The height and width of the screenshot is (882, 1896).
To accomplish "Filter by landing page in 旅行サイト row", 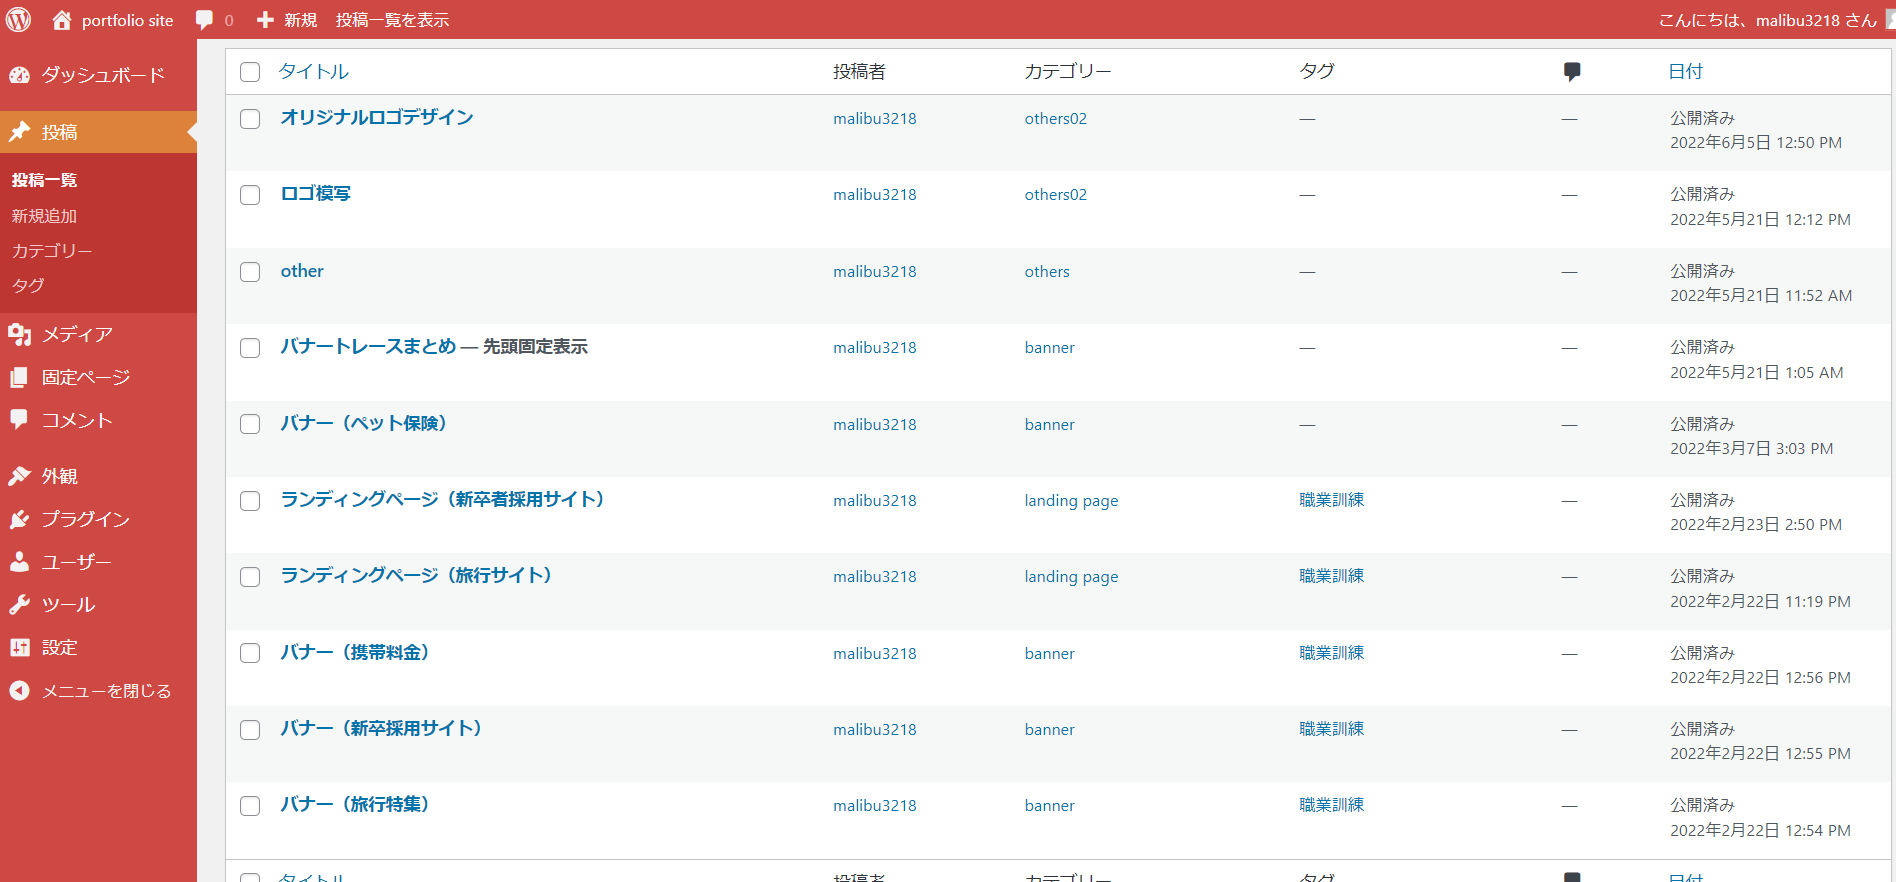I will [x=1071, y=577].
